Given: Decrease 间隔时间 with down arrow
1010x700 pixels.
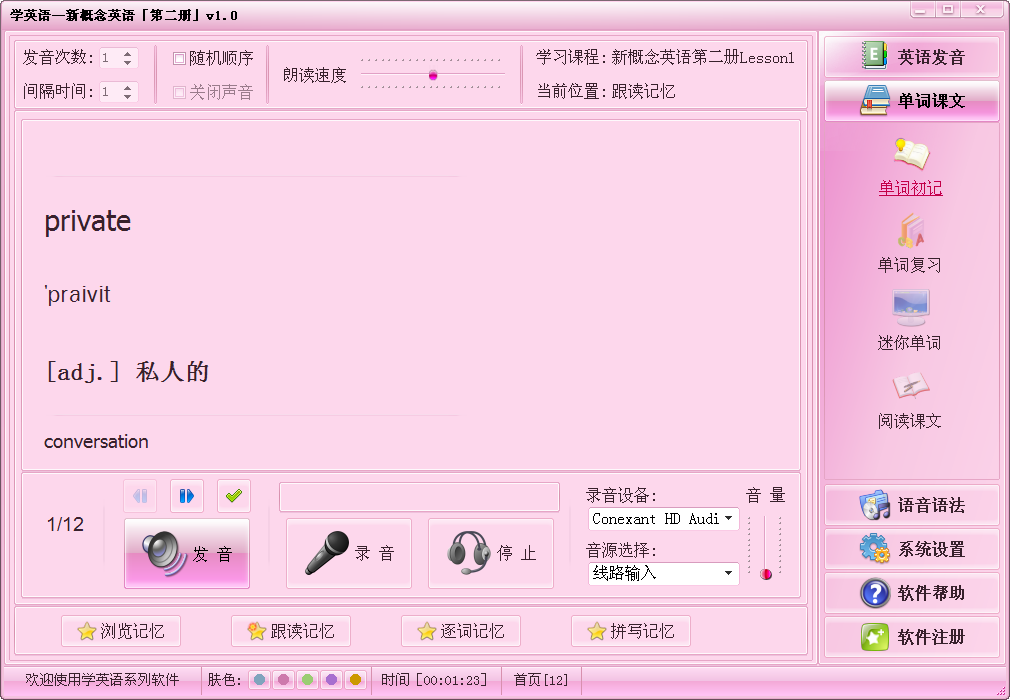Looking at the screenshot, I should point(128,97).
